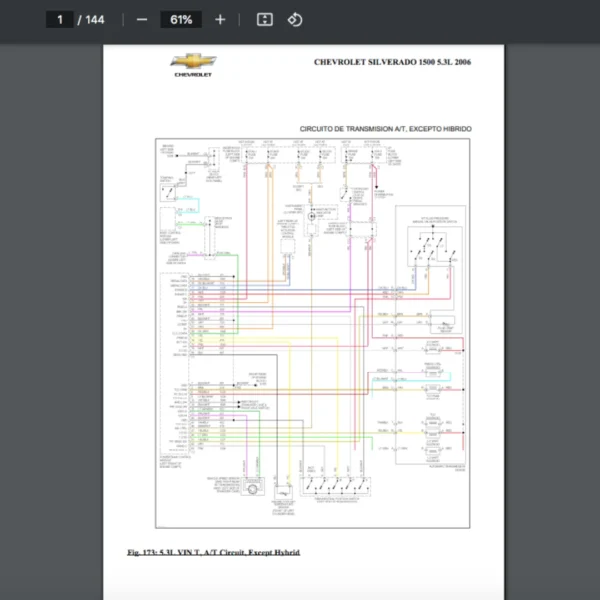Click the wiring diagram image
The height and width of the screenshot is (600, 600).
coord(313,333)
